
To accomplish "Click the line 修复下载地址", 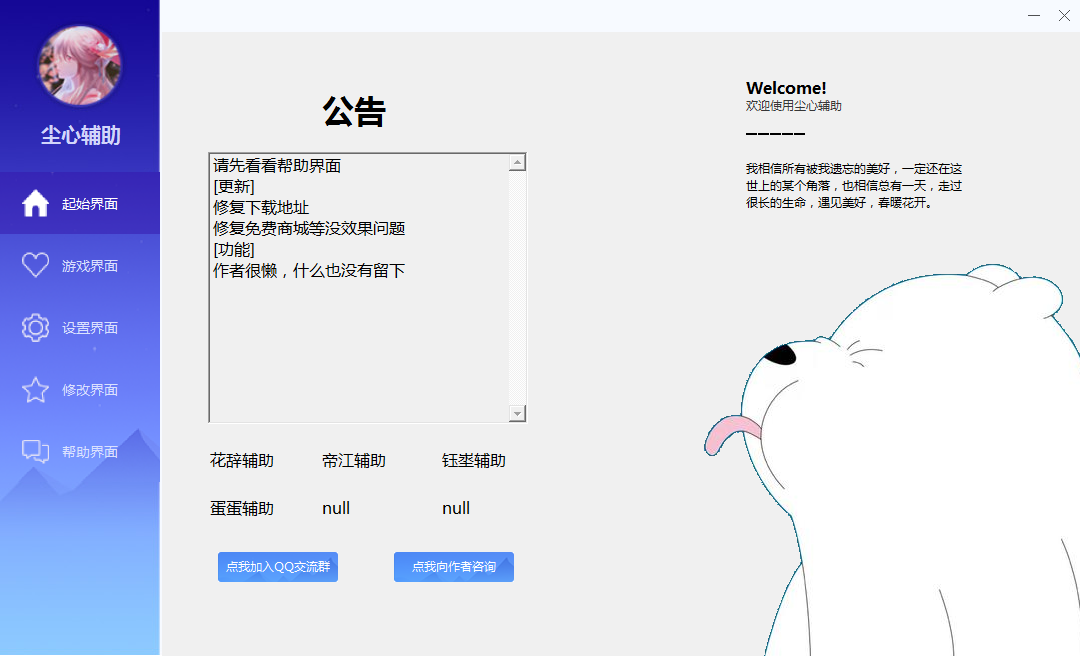I will coord(261,207).
